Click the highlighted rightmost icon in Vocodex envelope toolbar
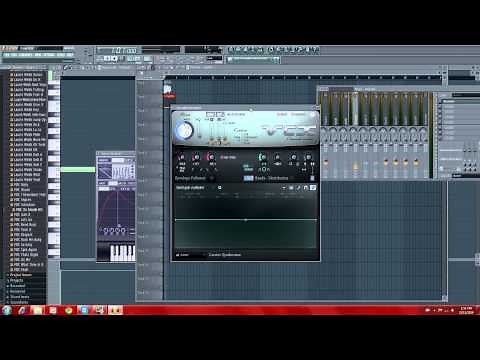 [x=313, y=188]
